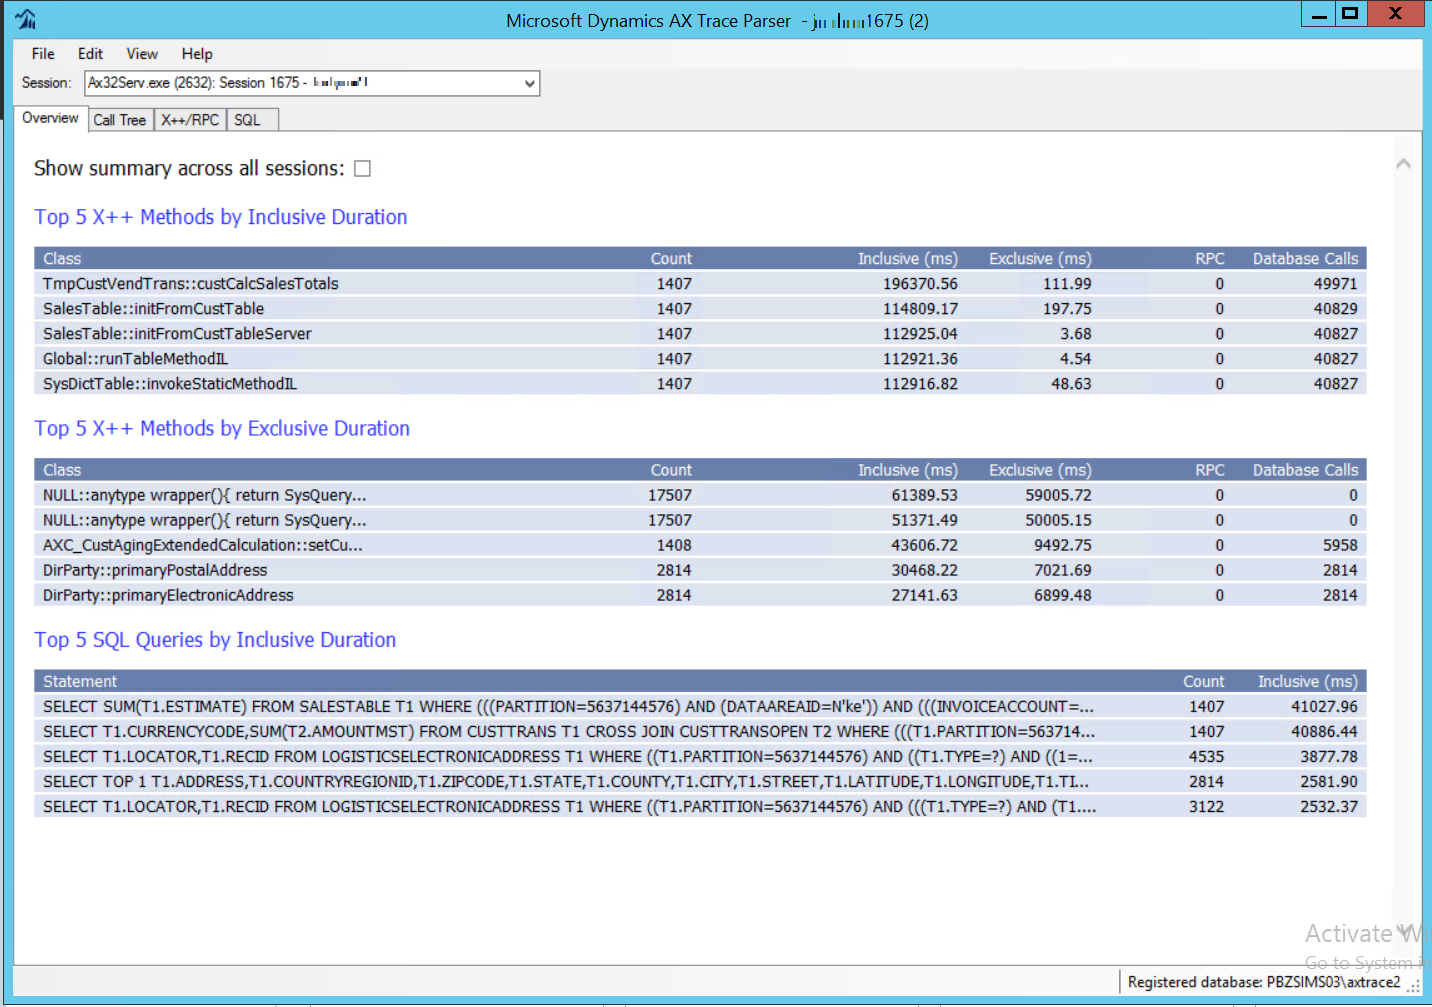Viewport: 1432px width, 1007px height.
Task: Select Global::runTableMethodIL row
Action: pos(700,359)
